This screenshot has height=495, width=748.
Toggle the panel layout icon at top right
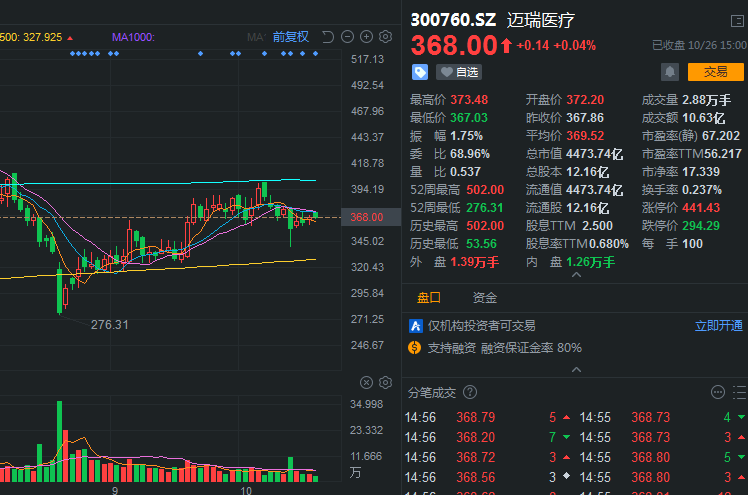737,21
